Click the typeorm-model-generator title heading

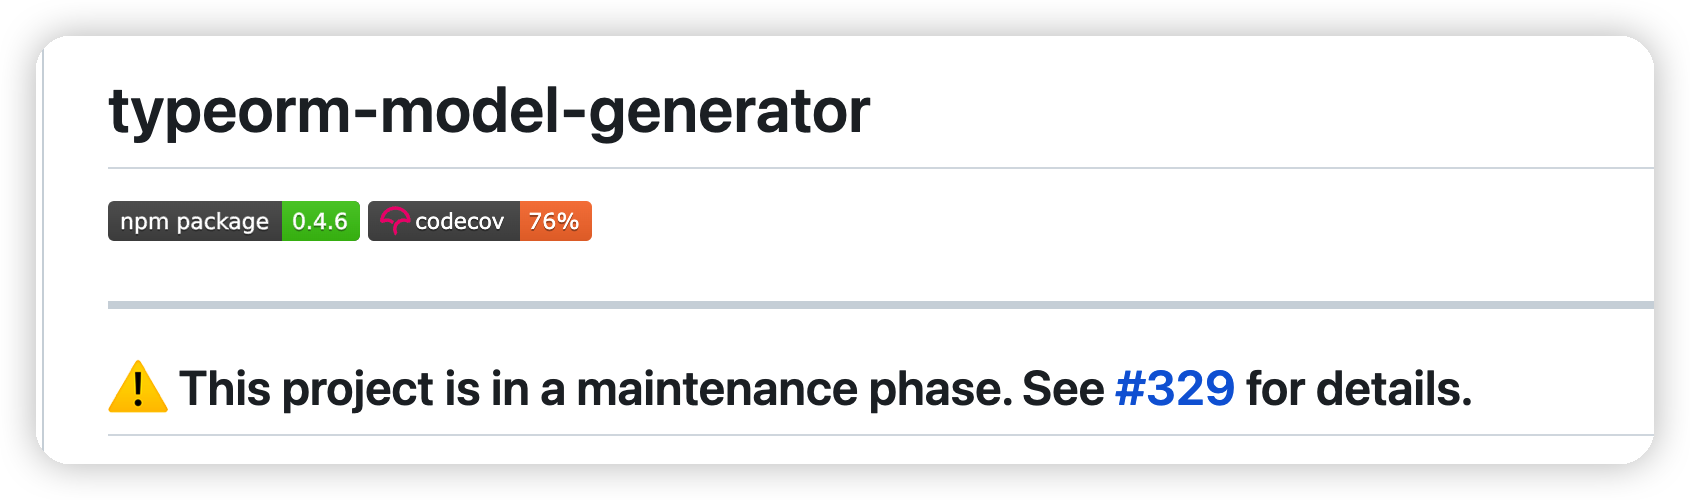click(489, 111)
